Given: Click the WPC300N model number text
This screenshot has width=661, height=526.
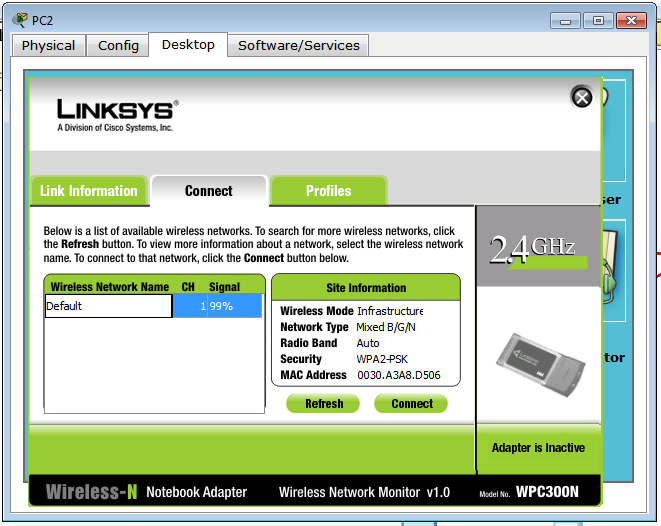Looking at the screenshot, I should 547,492.
